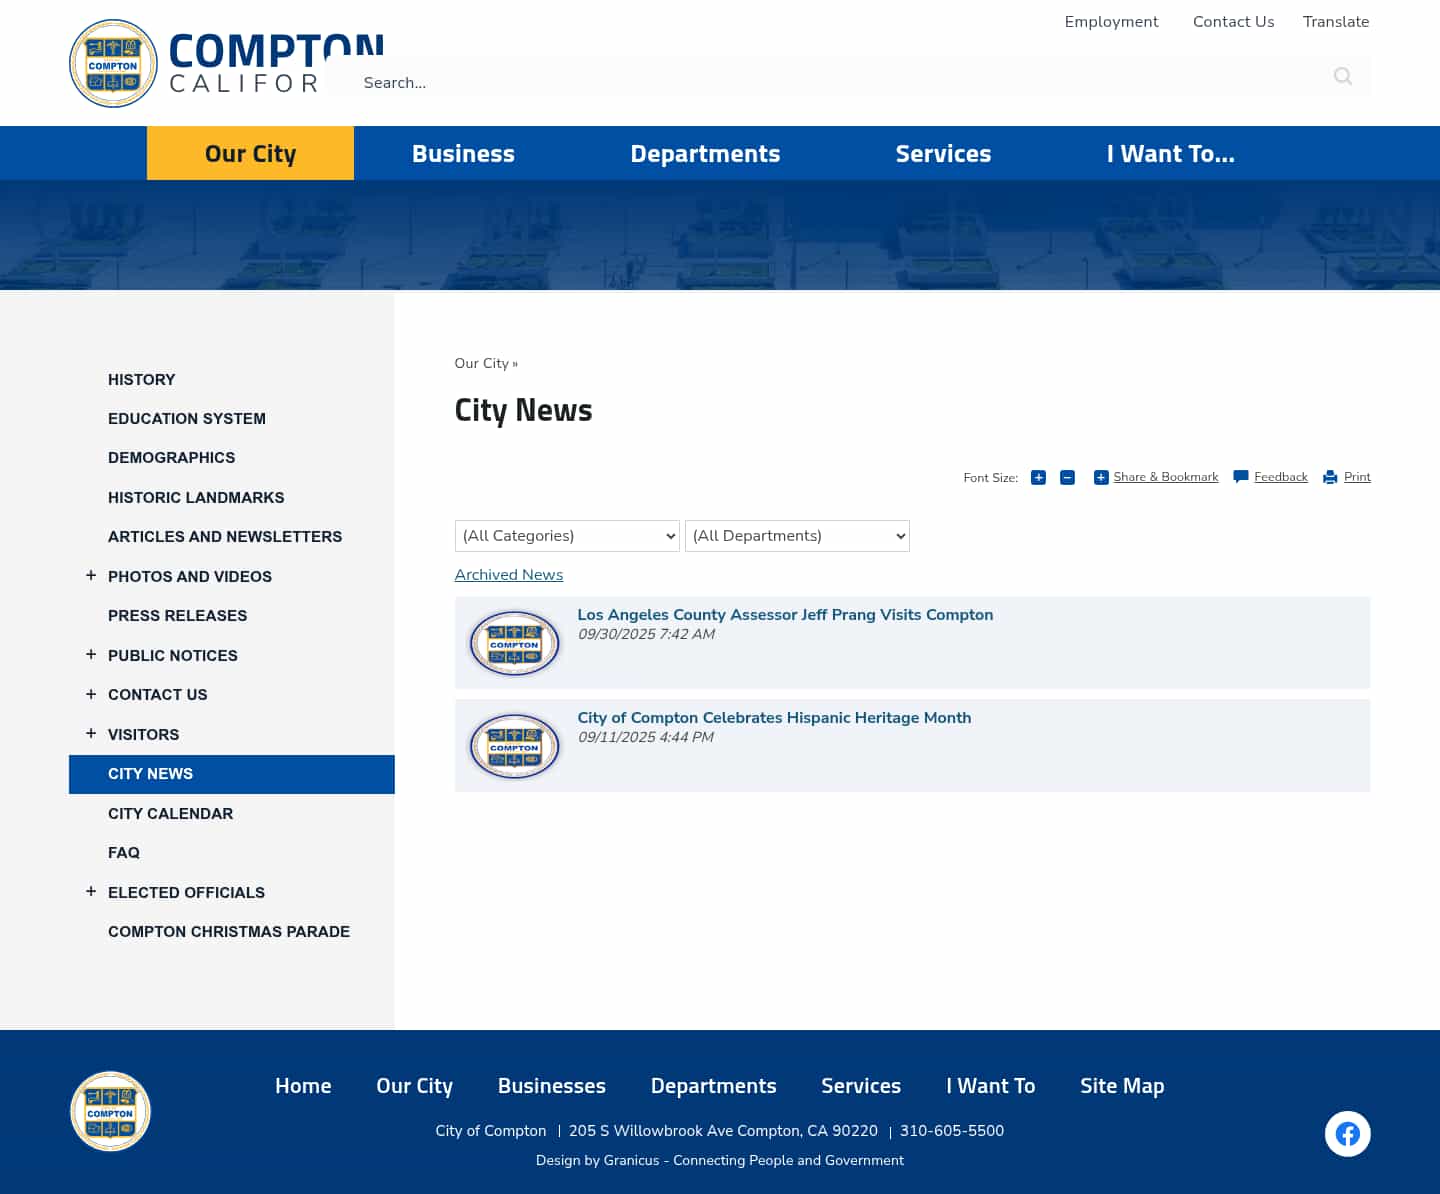This screenshot has height=1194, width=1440.
Task: Click the Translate link in the header
Action: [1336, 21]
